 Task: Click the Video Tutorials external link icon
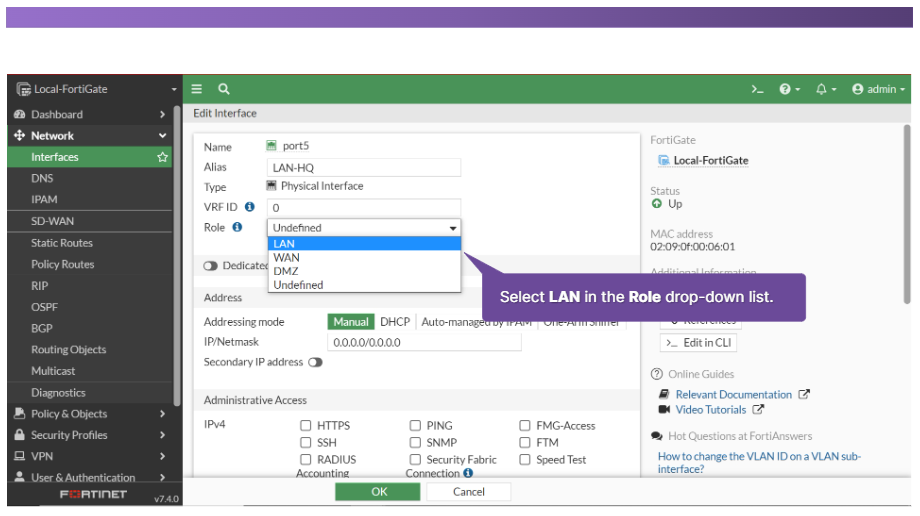pyautogui.click(x=758, y=410)
